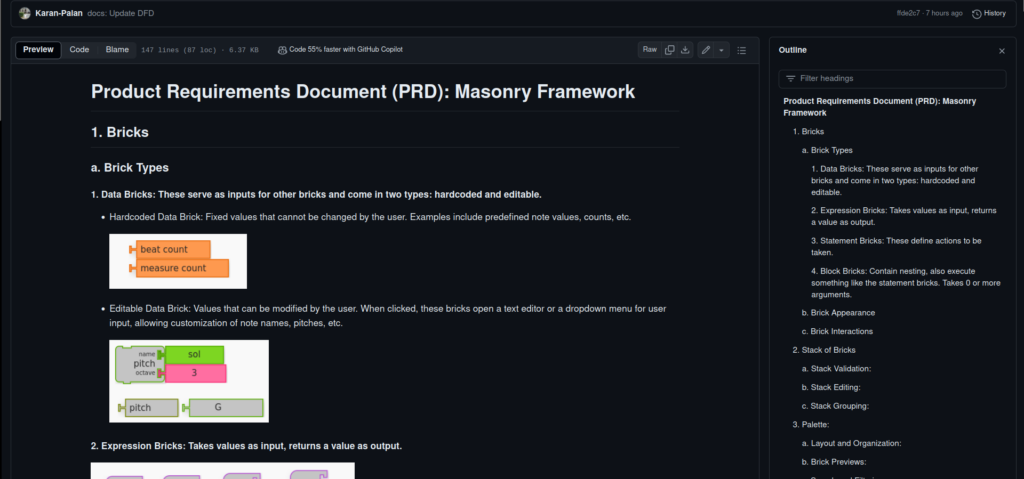Click the GitHub Copilot icon
The width and height of the screenshot is (1024, 479).
pos(282,49)
